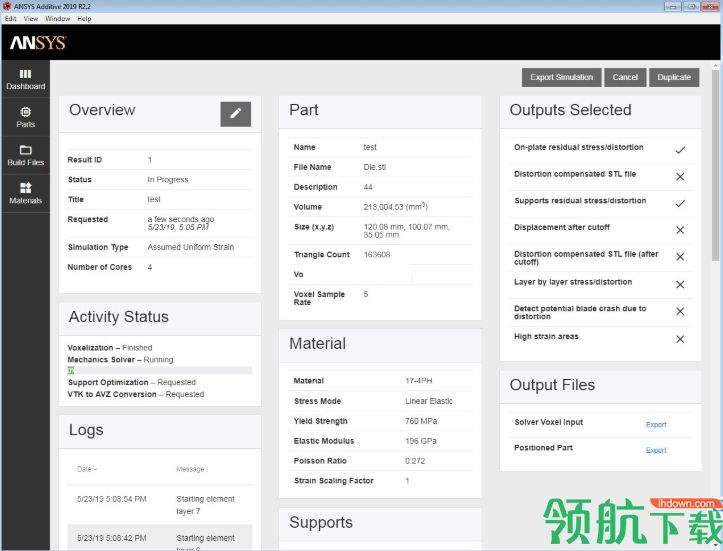Viewport: 723px width, 551px height.
Task: Click X mark for Distortion compensated STL (after cutoff)
Action: pyautogui.click(x=680, y=256)
